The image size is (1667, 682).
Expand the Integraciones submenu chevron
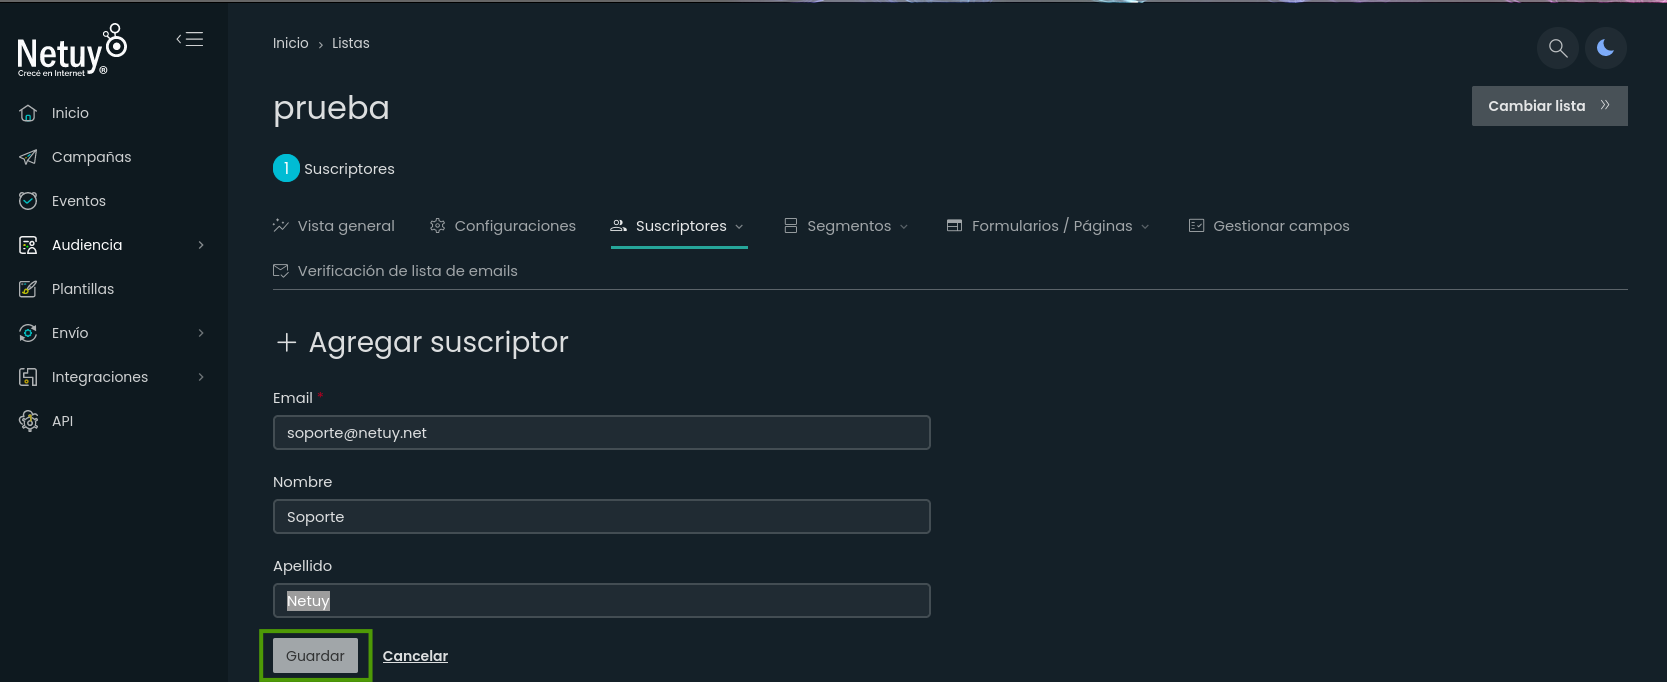tap(201, 377)
